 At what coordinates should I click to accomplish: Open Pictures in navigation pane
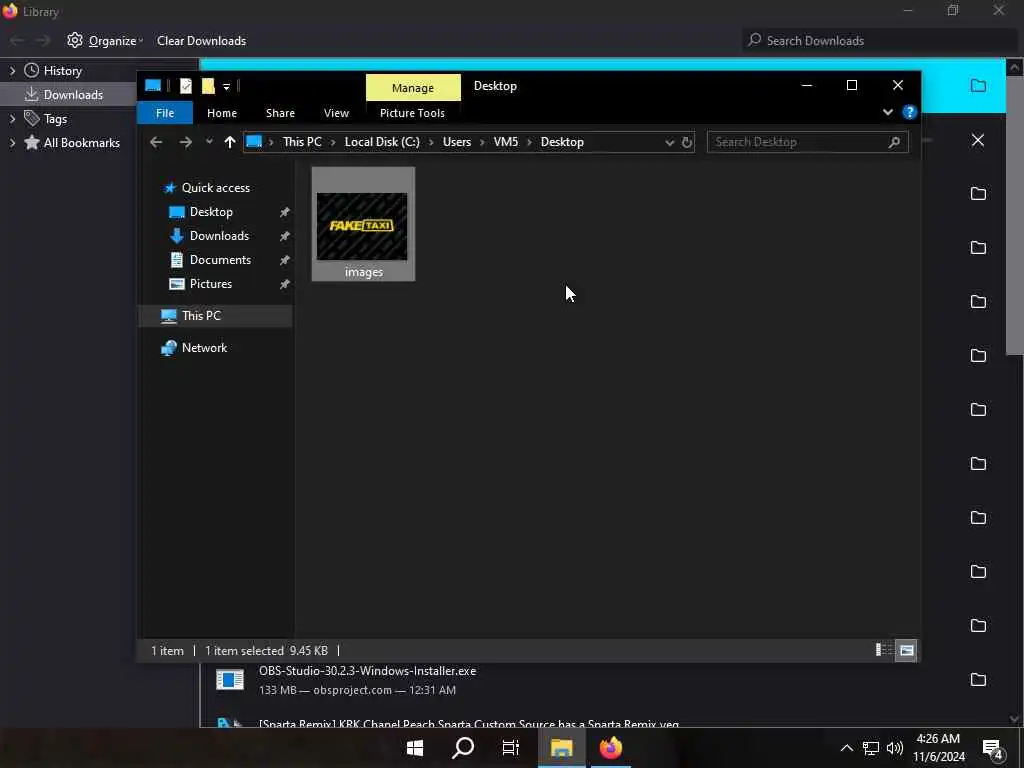[x=210, y=284]
